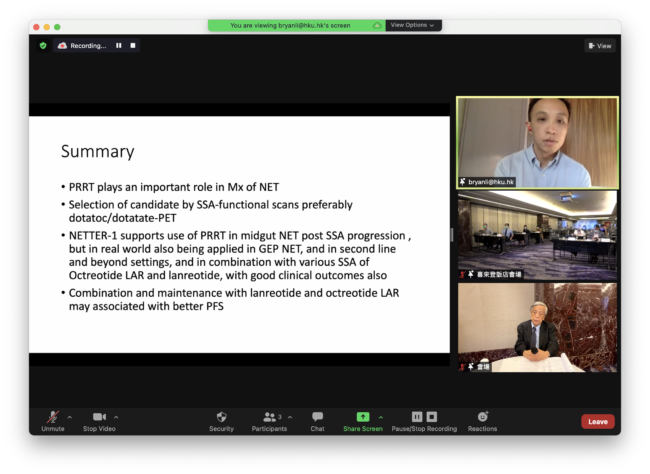
Task: Expand the video options arrow beside Stop Video
Action: 117,417
